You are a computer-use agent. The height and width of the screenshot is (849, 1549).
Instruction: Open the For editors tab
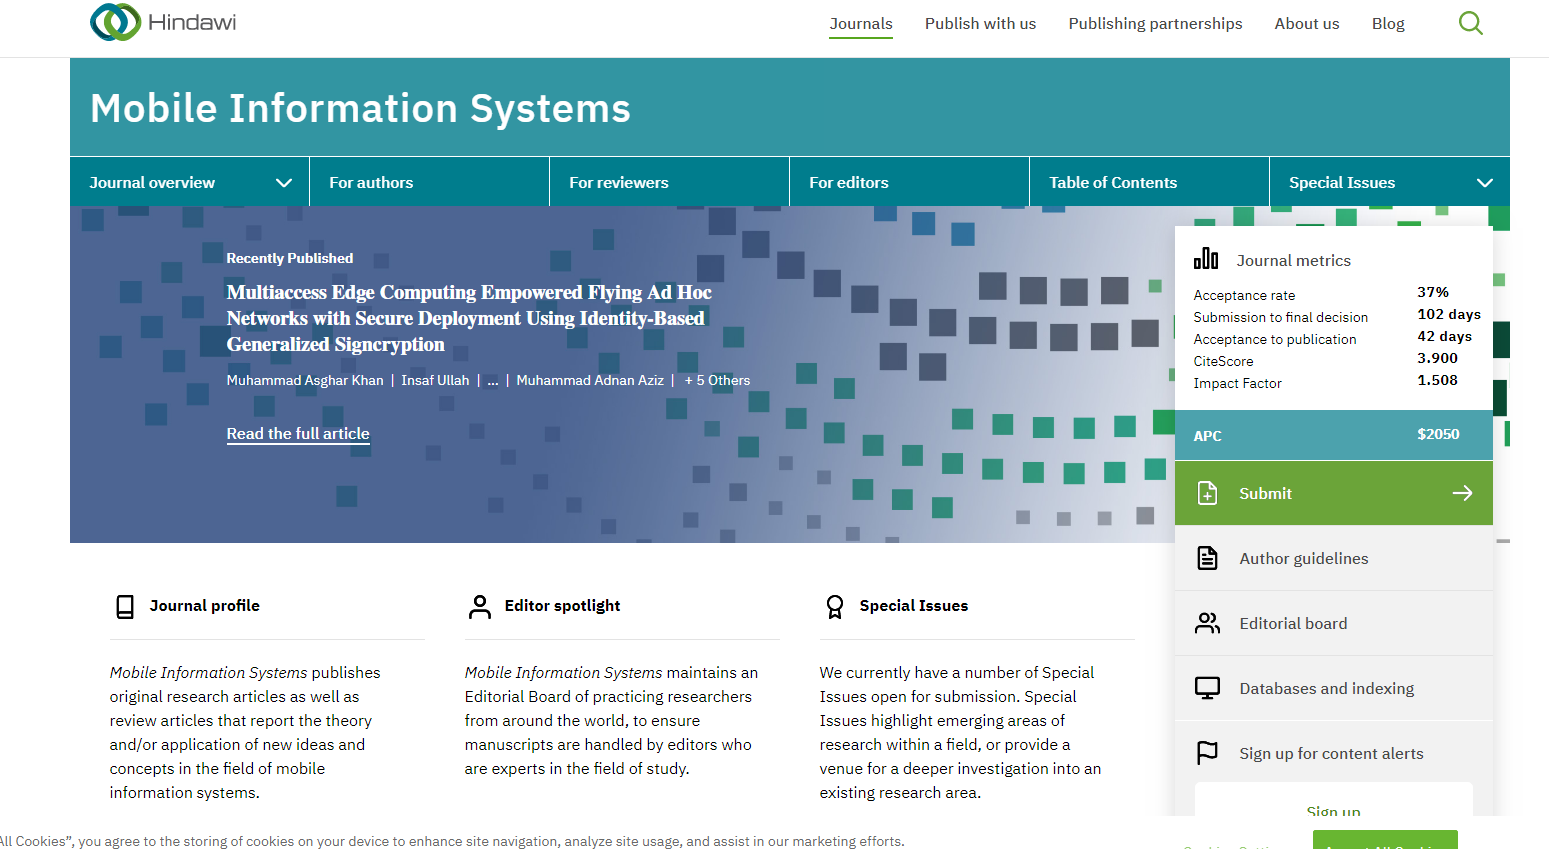[x=910, y=182]
